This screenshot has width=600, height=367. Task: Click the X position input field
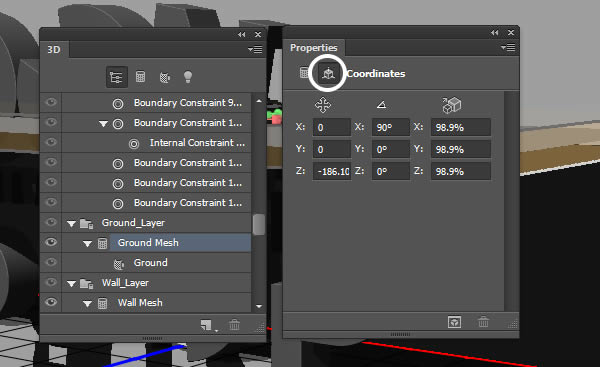pyautogui.click(x=331, y=127)
